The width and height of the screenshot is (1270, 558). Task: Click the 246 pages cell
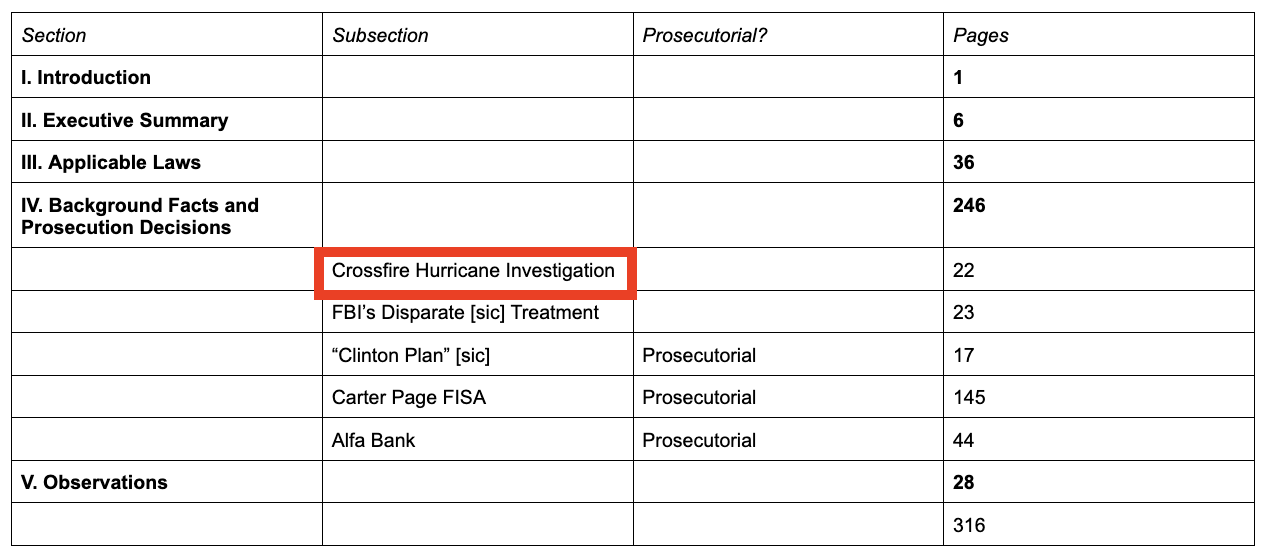coord(1099,216)
